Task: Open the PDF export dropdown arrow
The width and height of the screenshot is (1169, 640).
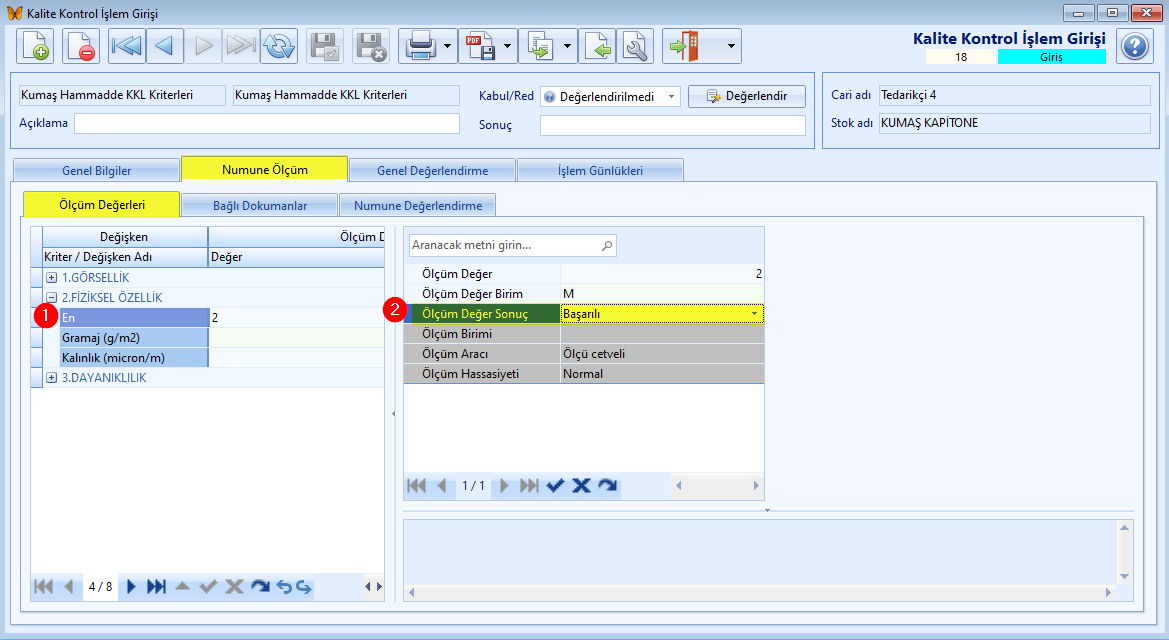Action: 507,46
